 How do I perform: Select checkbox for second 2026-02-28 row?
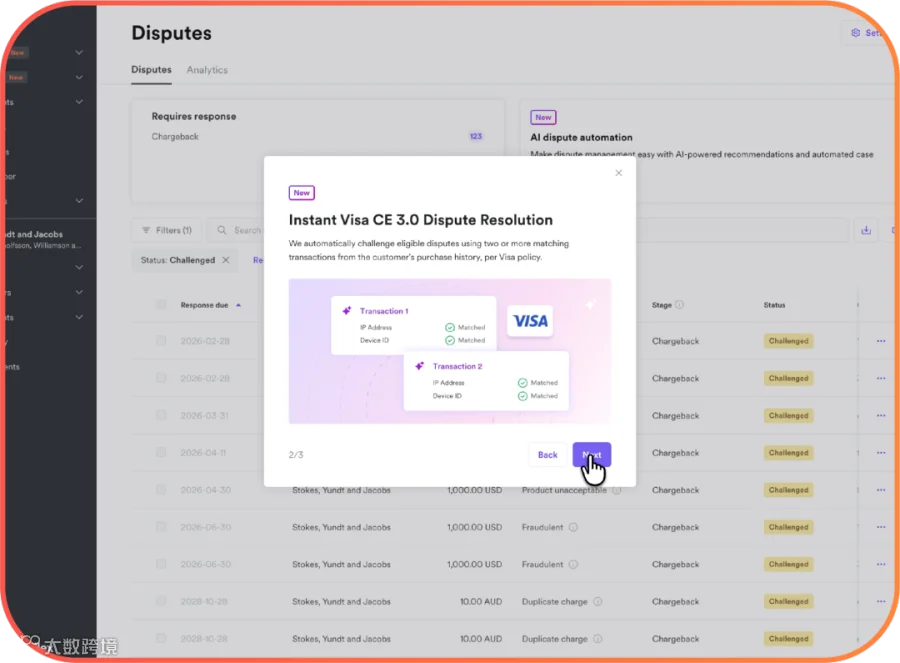pyautogui.click(x=161, y=378)
